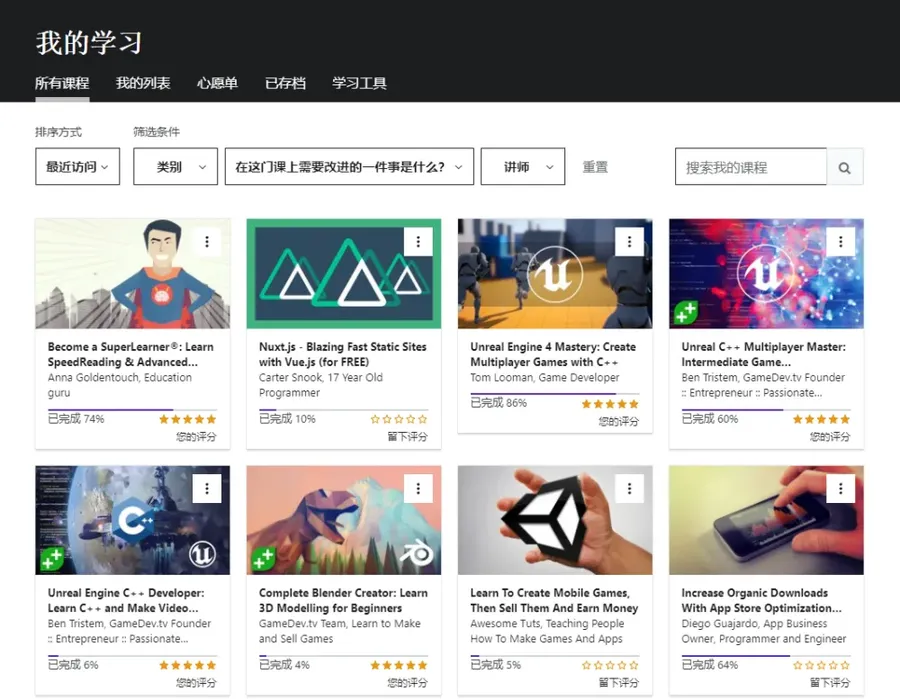
Task: Expand the 讲师 filter dropdown
Action: 522,166
